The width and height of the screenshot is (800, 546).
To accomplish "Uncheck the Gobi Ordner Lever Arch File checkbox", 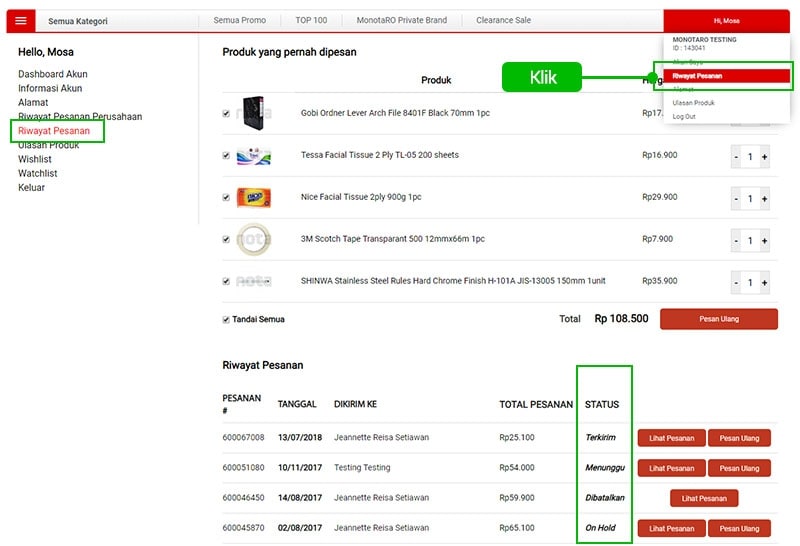I will [x=227, y=113].
